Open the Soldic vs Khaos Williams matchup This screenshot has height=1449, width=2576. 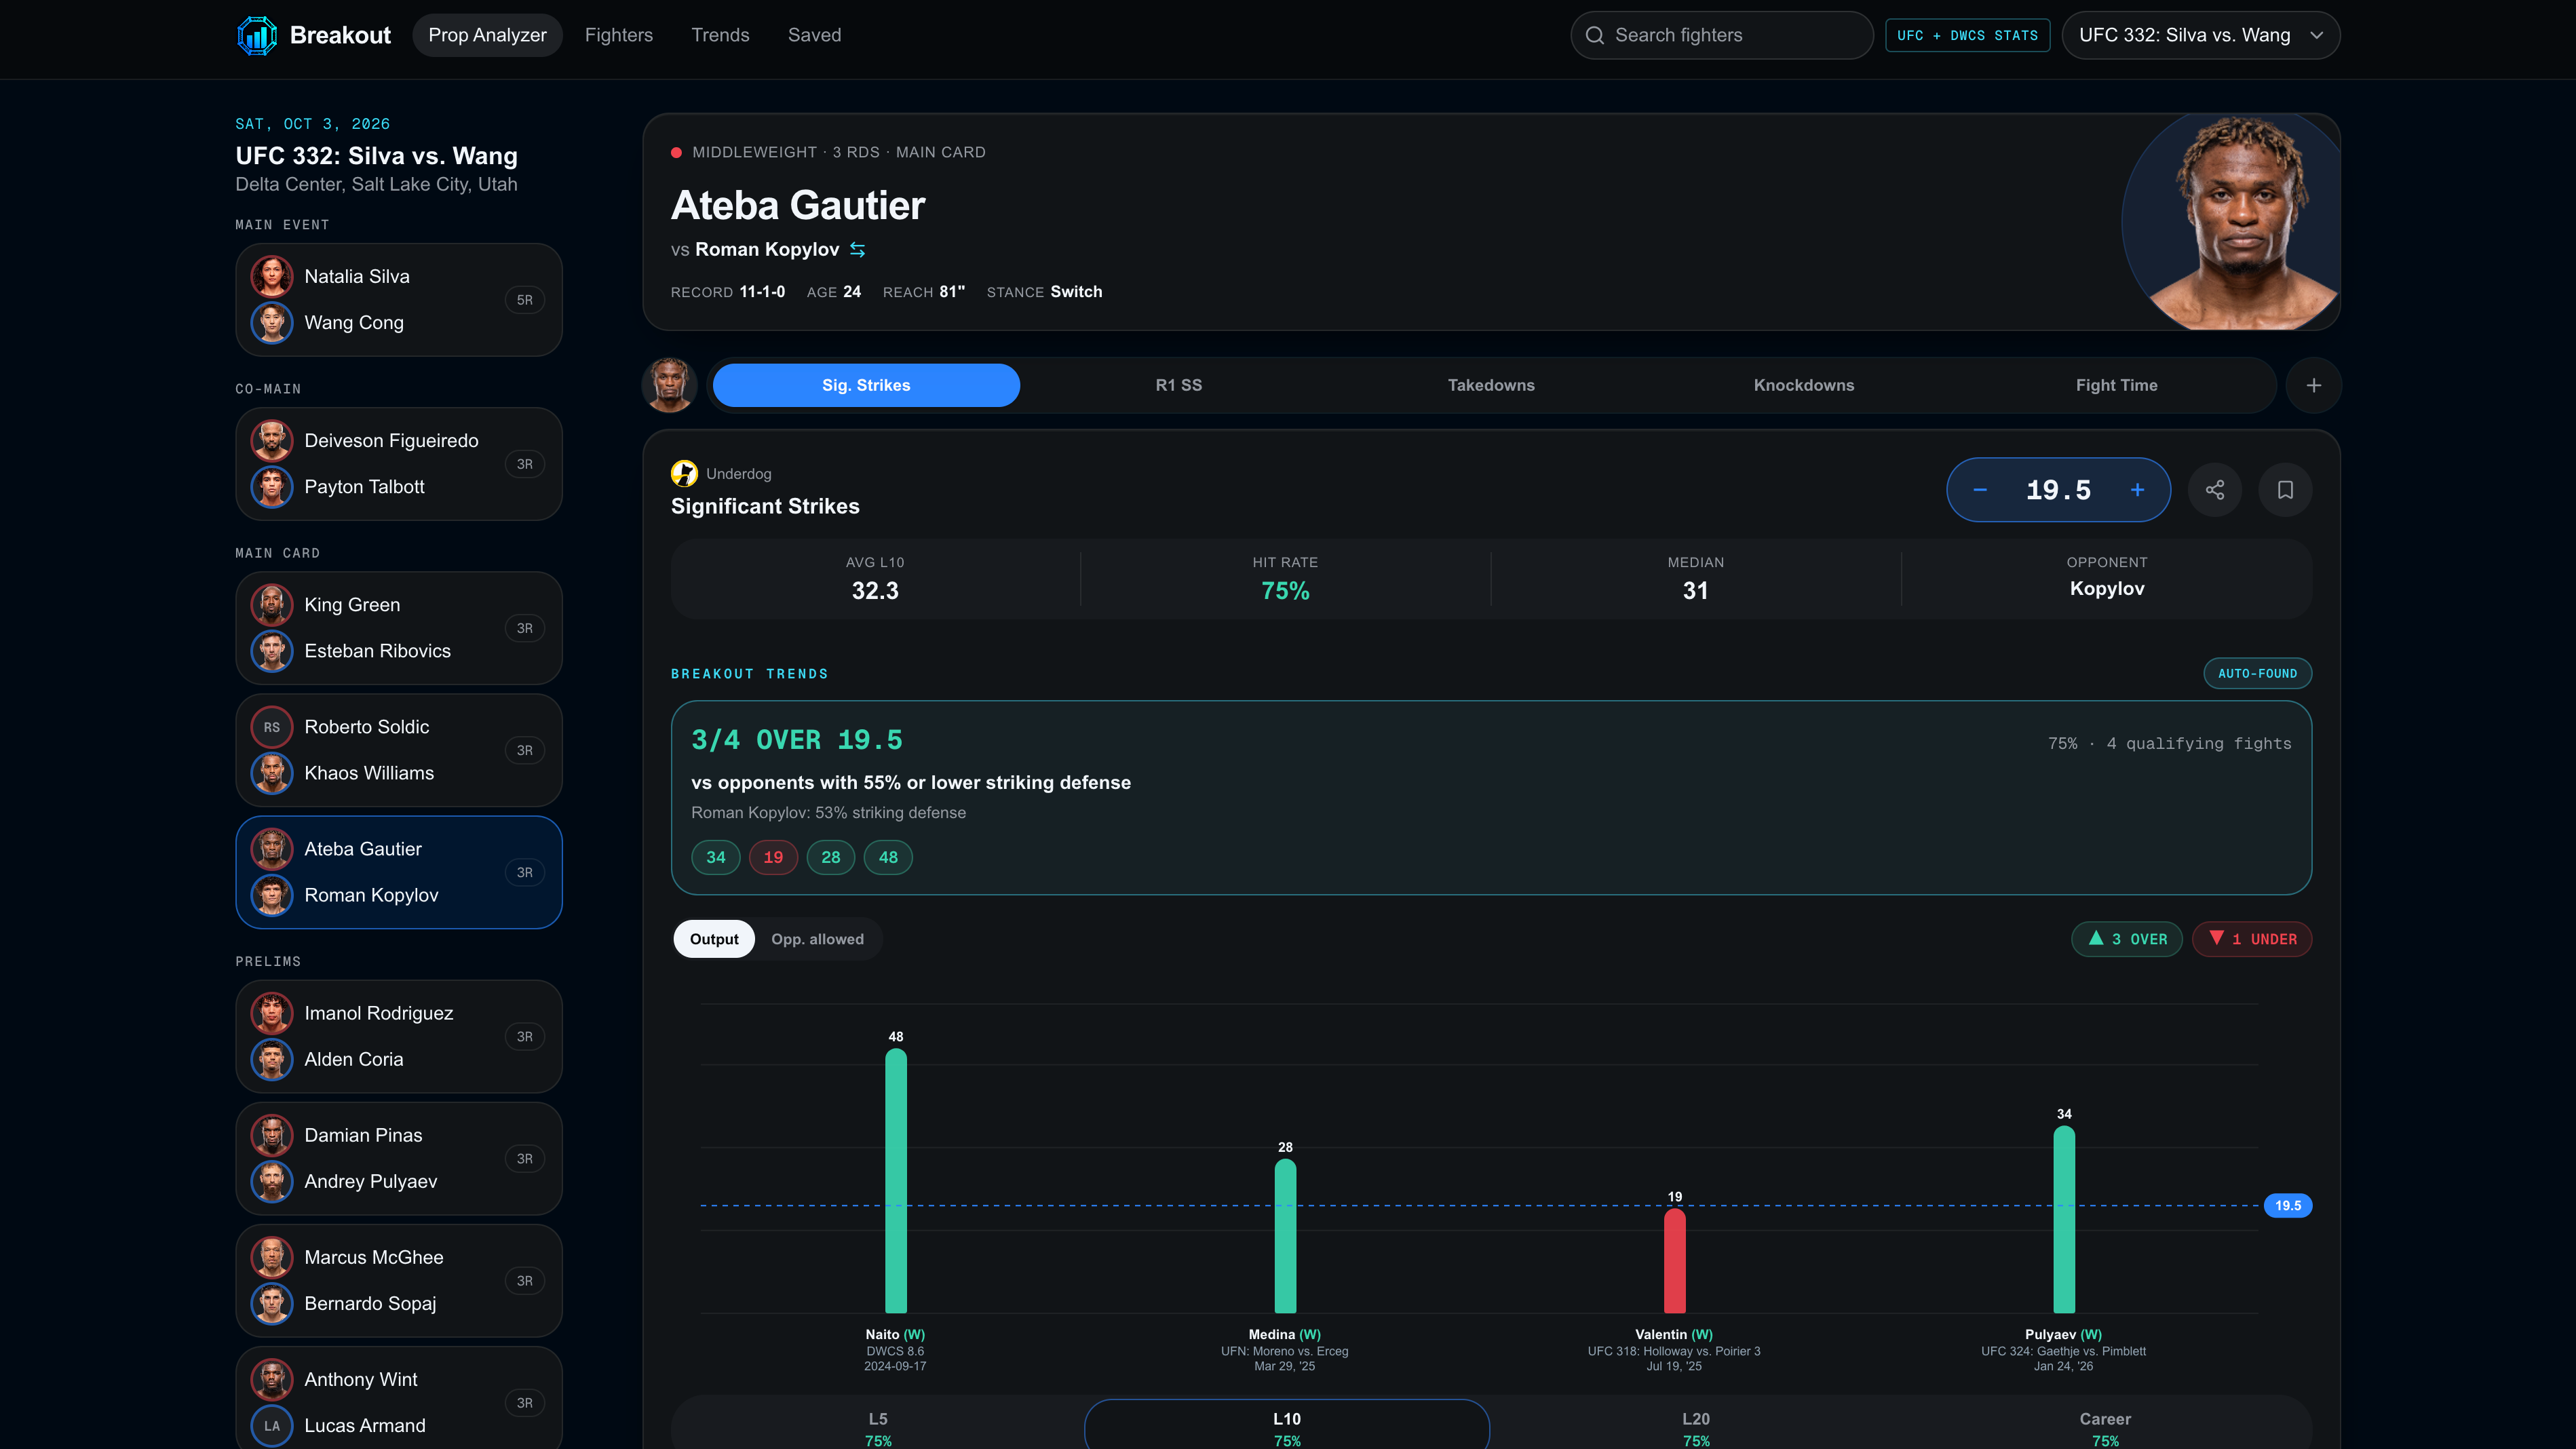(399, 750)
